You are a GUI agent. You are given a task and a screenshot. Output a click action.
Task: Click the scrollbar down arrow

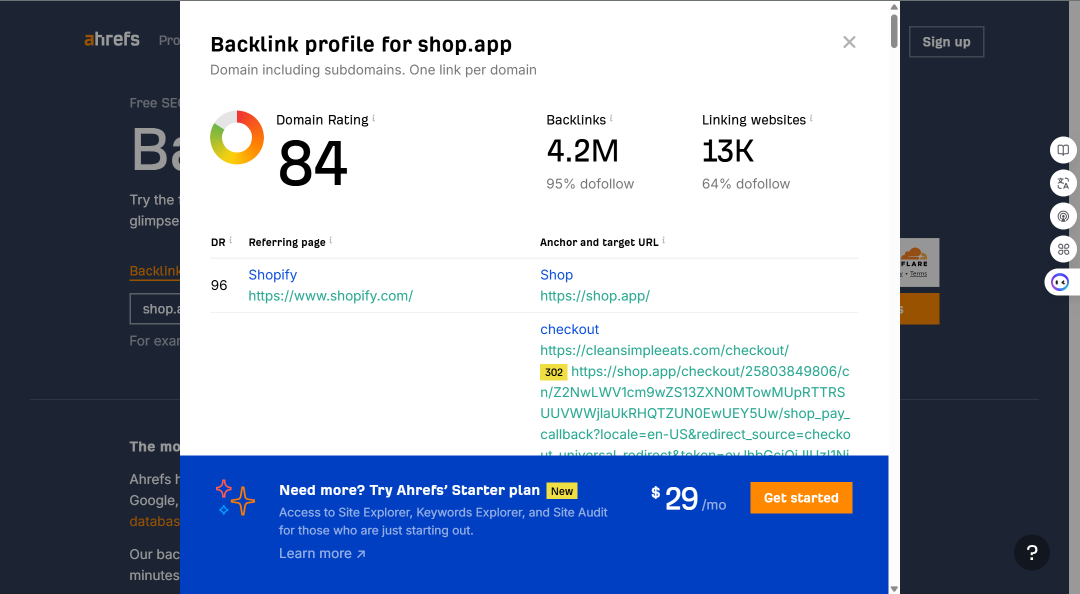(x=894, y=588)
